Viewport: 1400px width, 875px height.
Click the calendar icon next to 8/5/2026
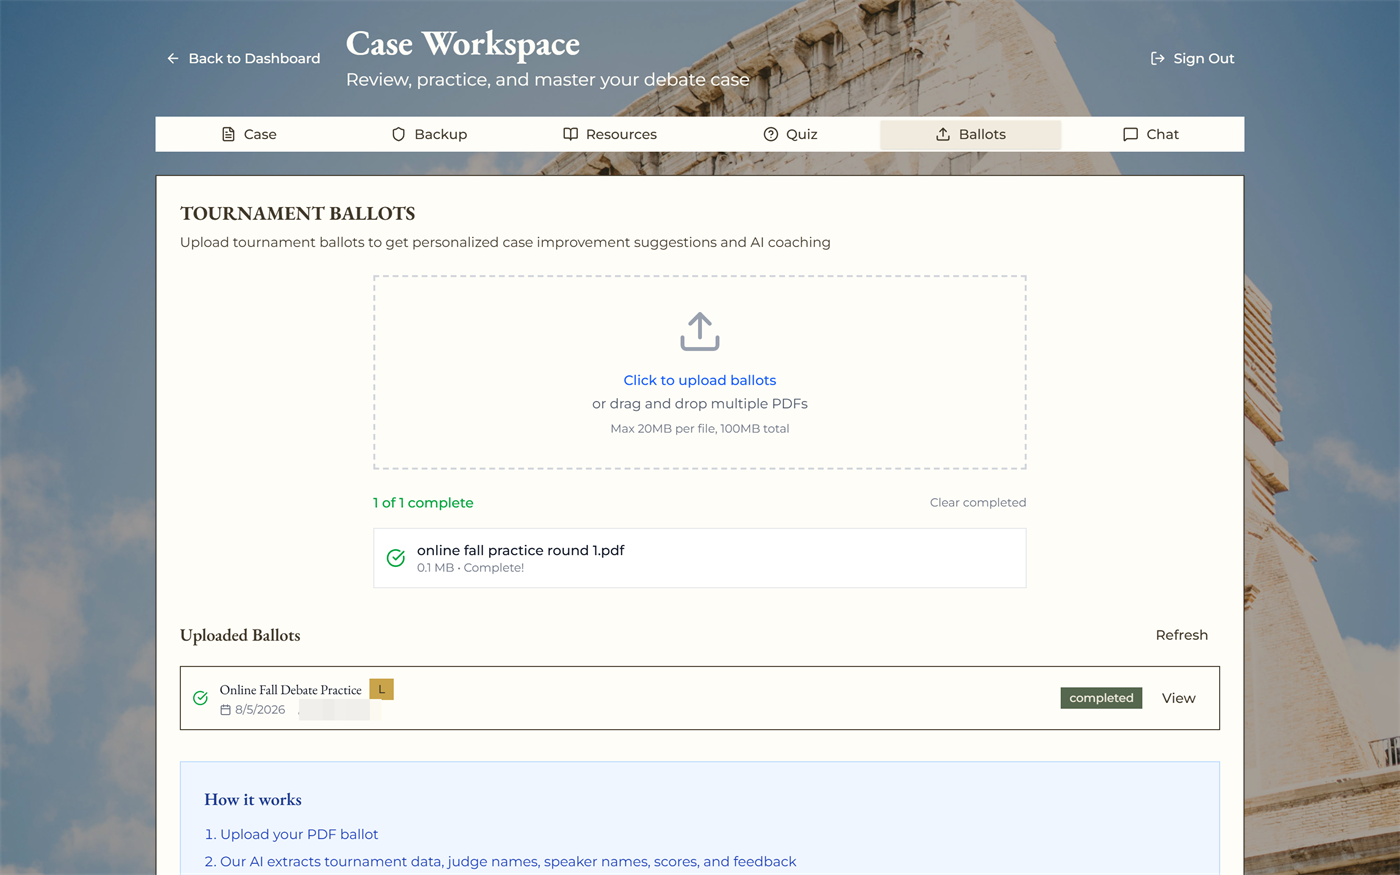[x=225, y=710]
